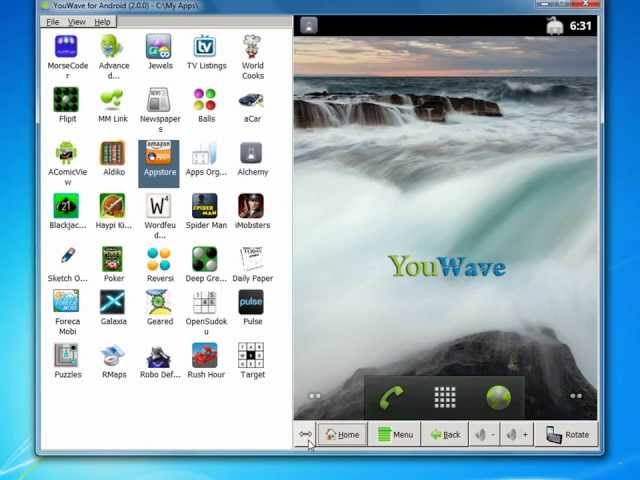
Task: Open the iMobsters game icon
Action: (251, 206)
